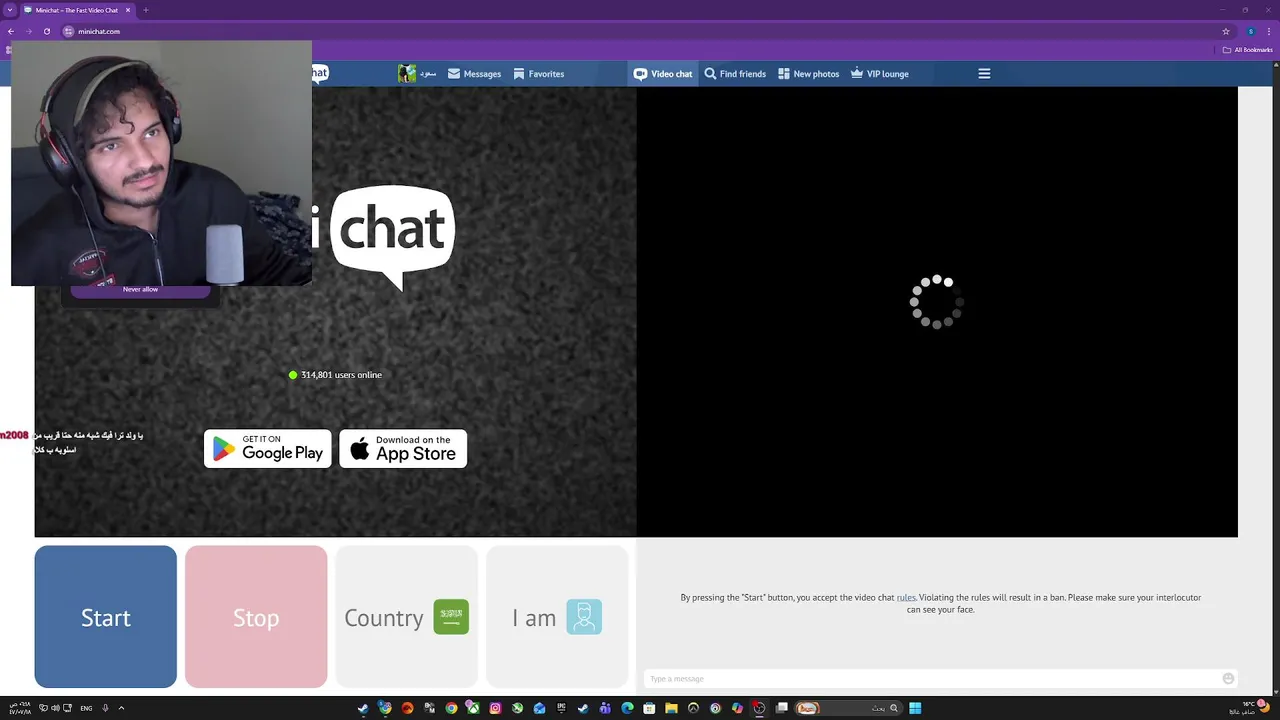Open Microsoft Teams from the taskbar
The image size is (1280, 720).
[605, 708]
